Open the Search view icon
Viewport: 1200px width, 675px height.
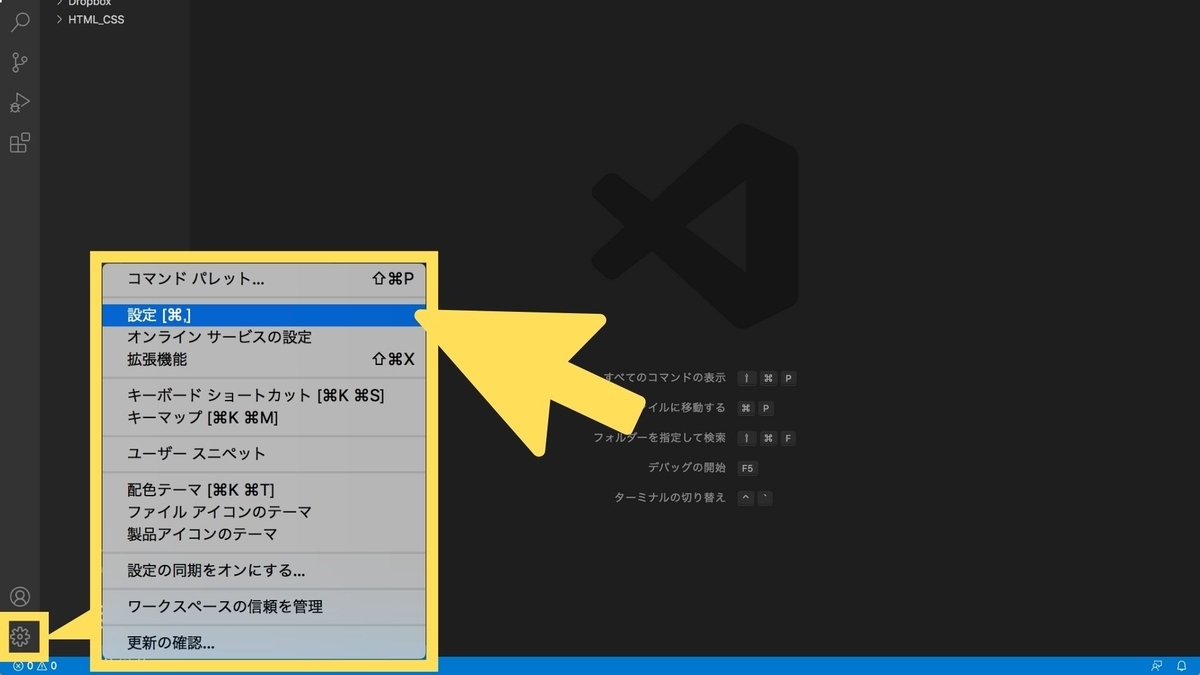19,22
